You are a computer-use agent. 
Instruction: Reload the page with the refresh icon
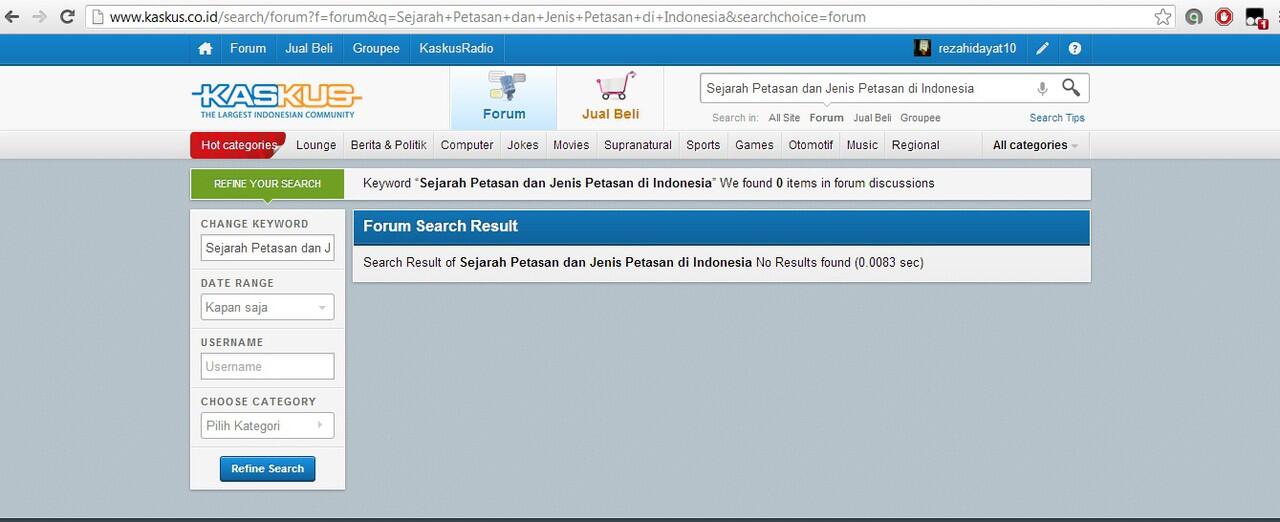[67, 17]
